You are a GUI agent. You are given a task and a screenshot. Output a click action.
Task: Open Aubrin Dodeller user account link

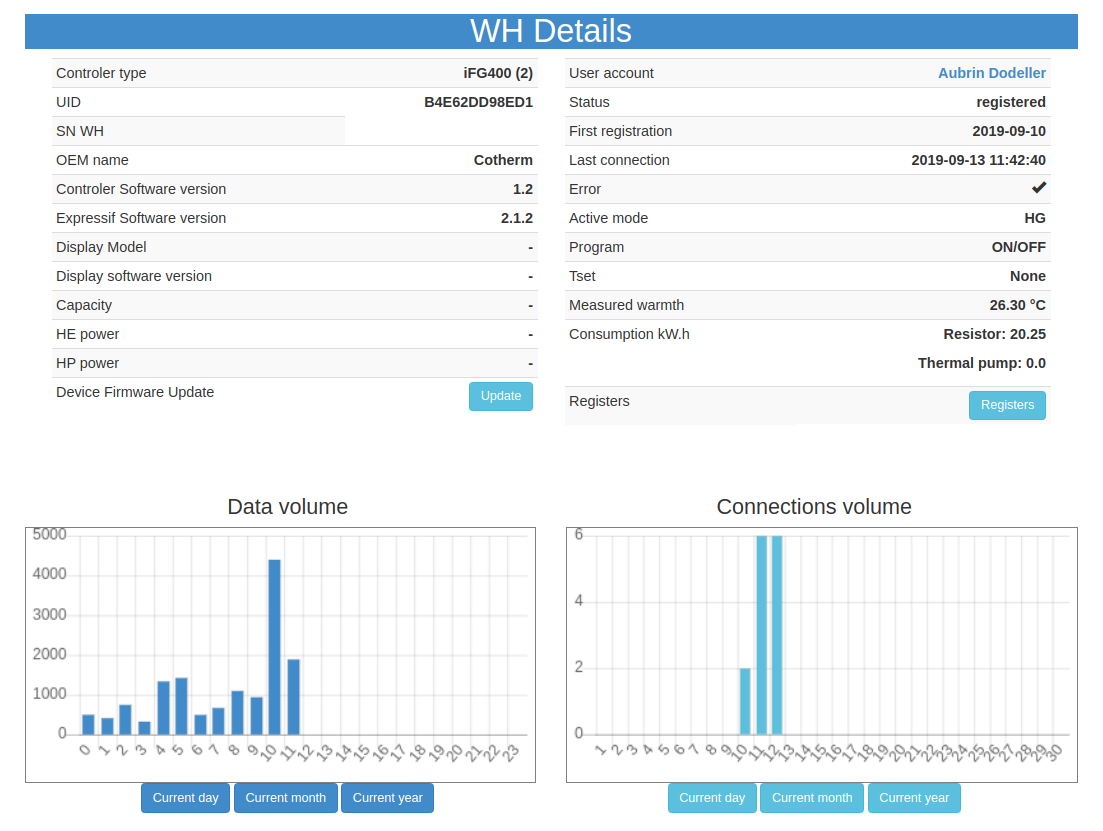[x=991, y=73]
